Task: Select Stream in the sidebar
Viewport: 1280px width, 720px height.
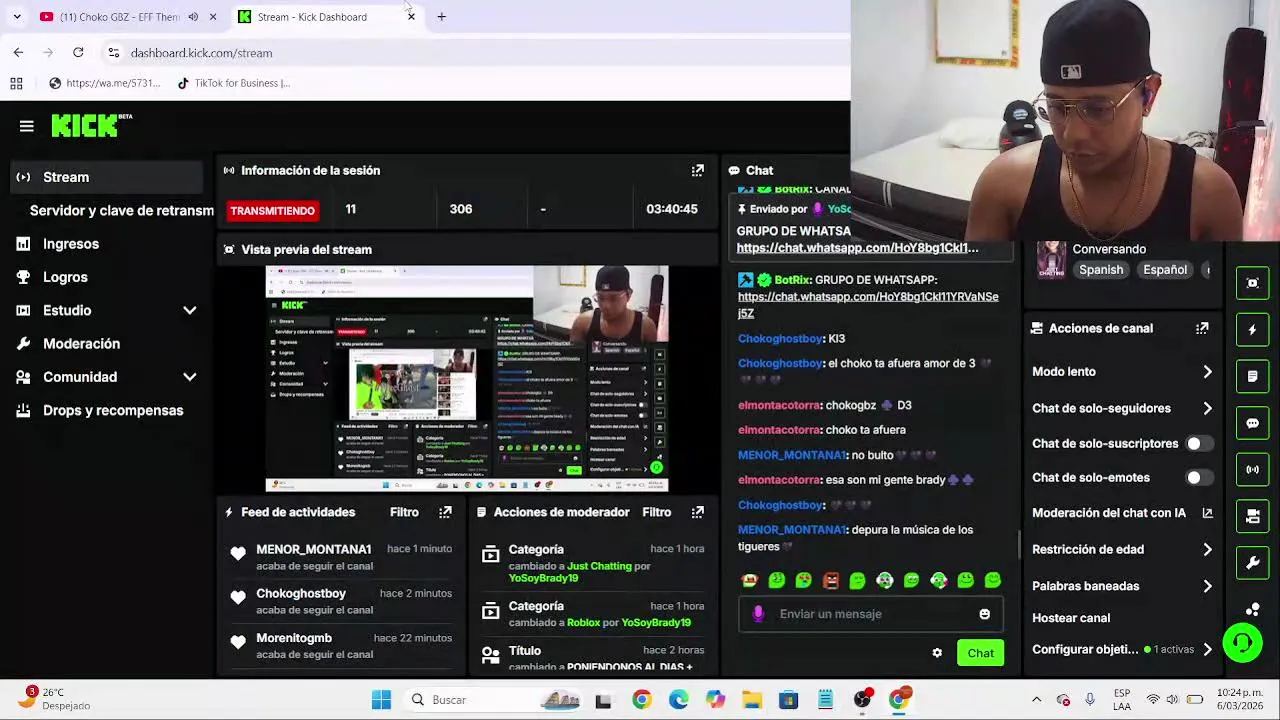Action: point(105,177)
